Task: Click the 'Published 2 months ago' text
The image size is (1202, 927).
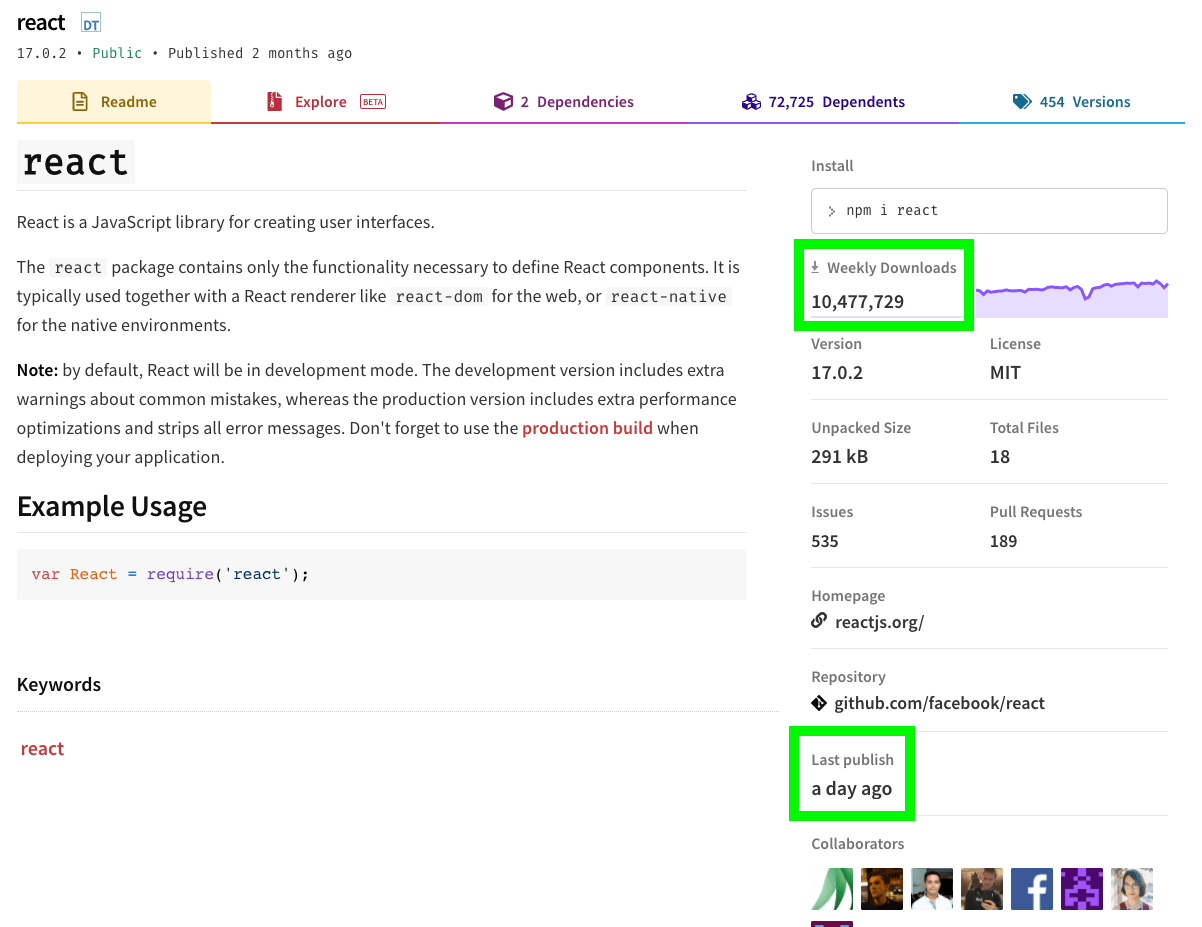Action: tap(260, 53)
